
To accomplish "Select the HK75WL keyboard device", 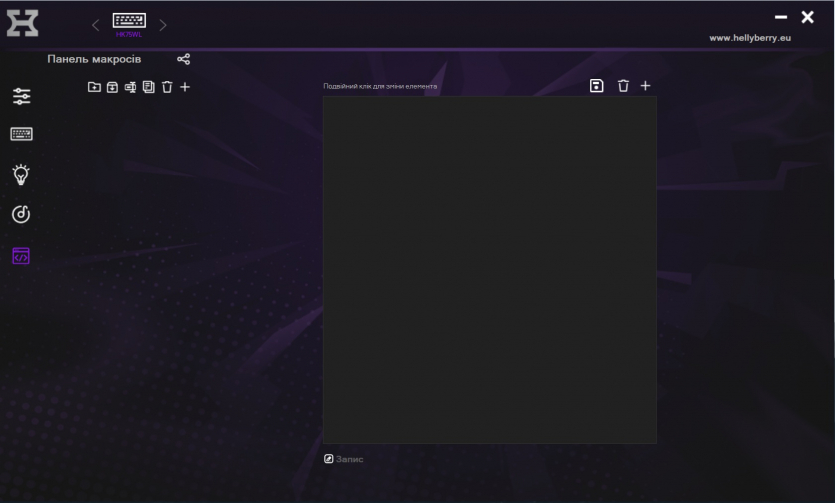I will point(129,23).
